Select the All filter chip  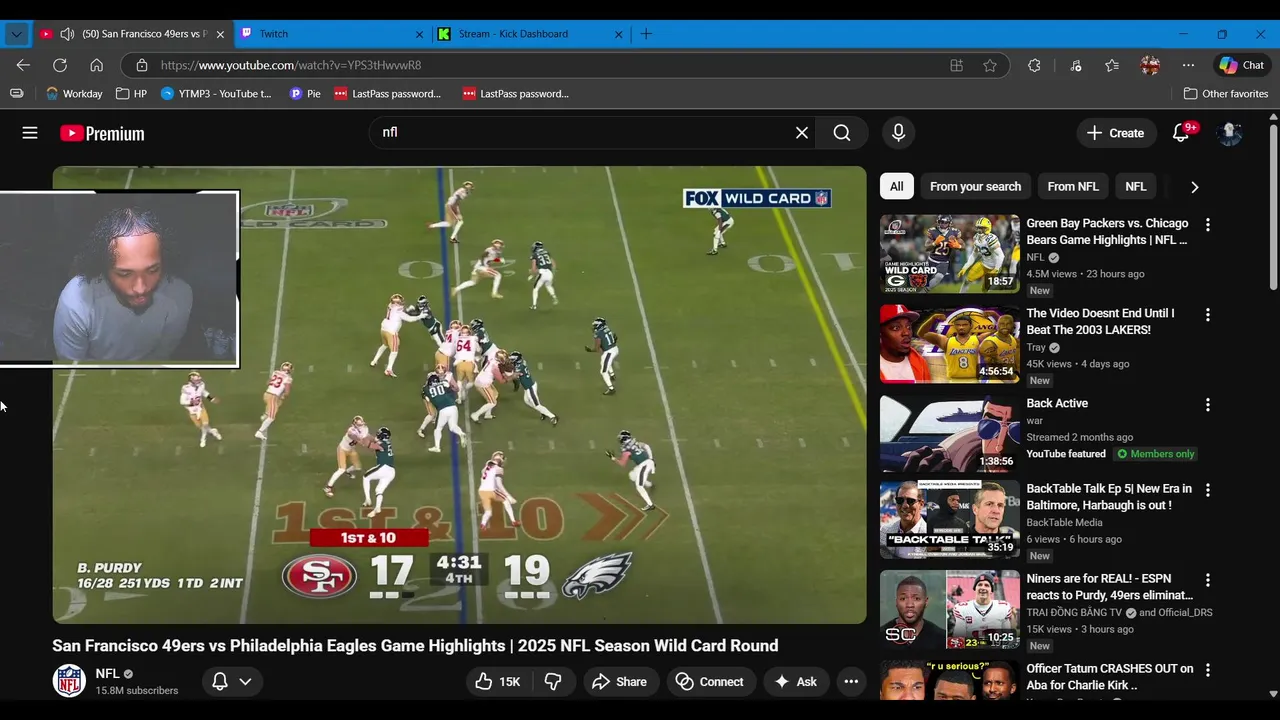(x=897, y=186)
